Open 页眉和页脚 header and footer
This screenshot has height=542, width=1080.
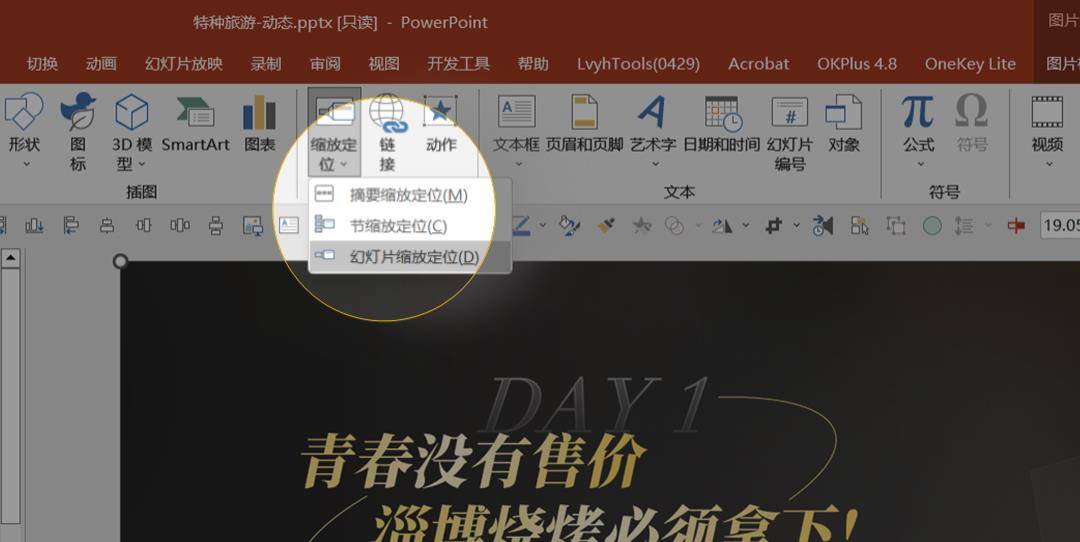584,125
